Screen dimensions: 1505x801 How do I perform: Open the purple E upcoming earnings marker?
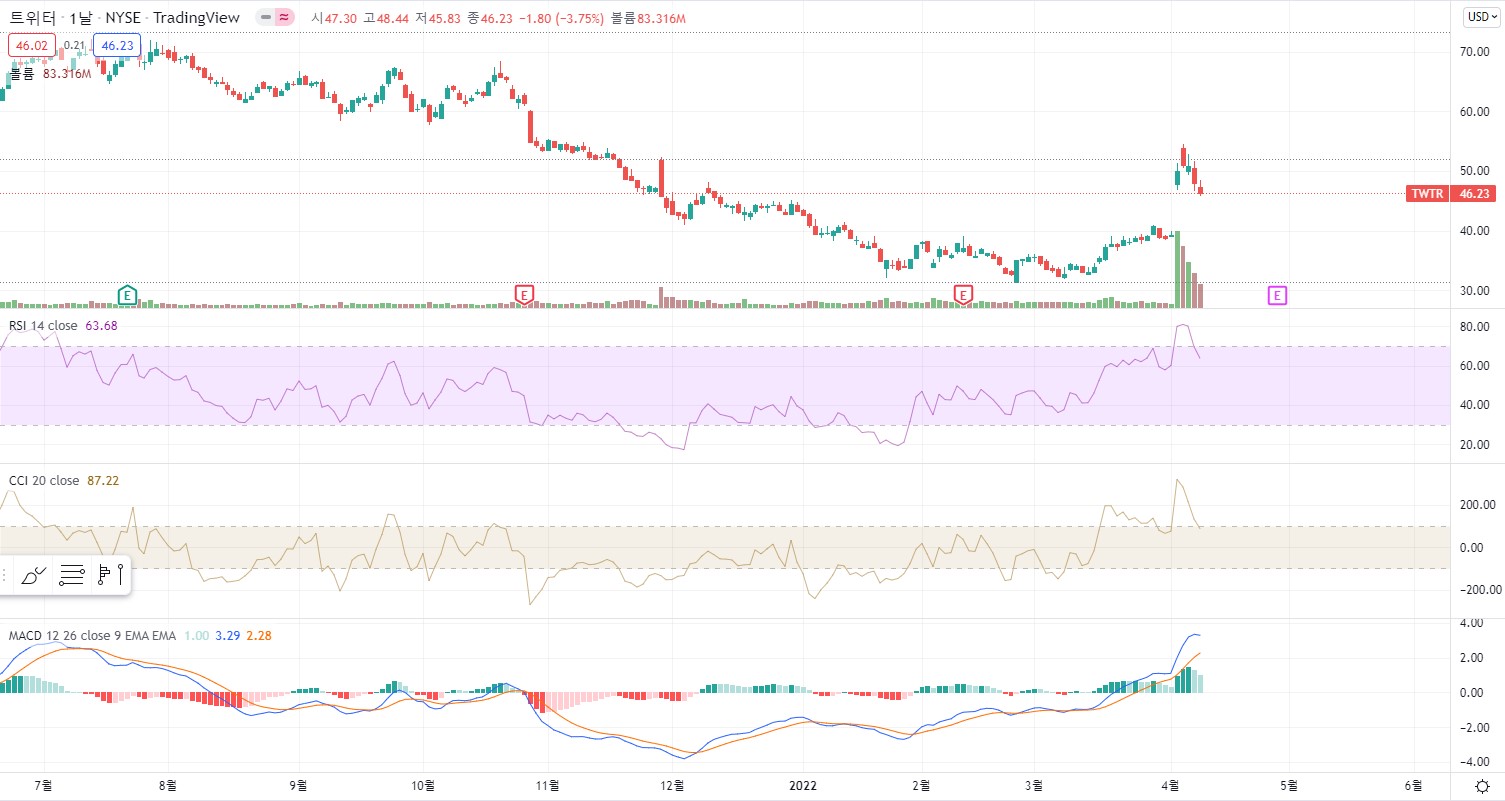[x=1277, y=294]
